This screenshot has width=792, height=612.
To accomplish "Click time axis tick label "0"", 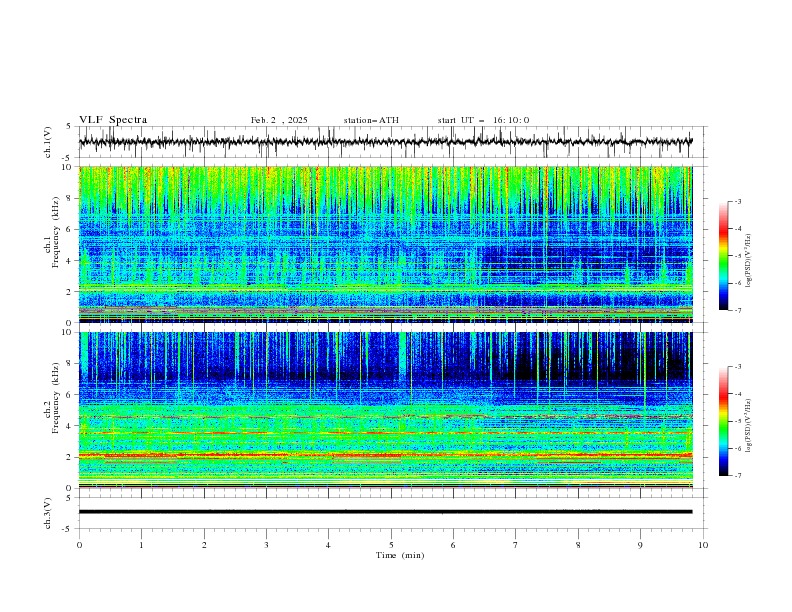I will pyautogui.click(x=79, y=545).
